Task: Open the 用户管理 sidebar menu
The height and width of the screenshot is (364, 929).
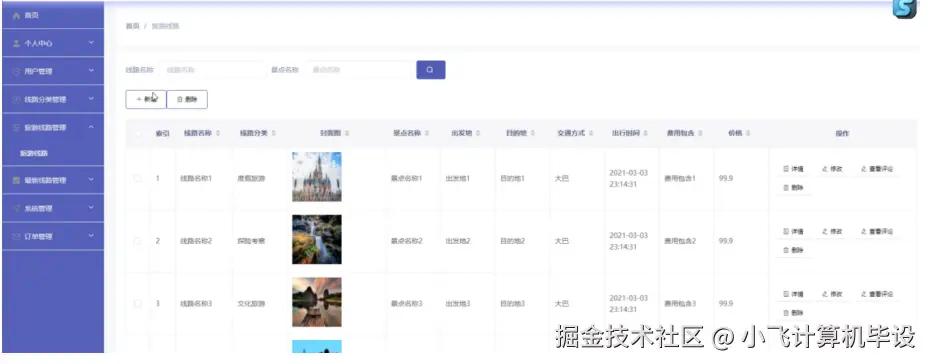Action: (53, 71)
